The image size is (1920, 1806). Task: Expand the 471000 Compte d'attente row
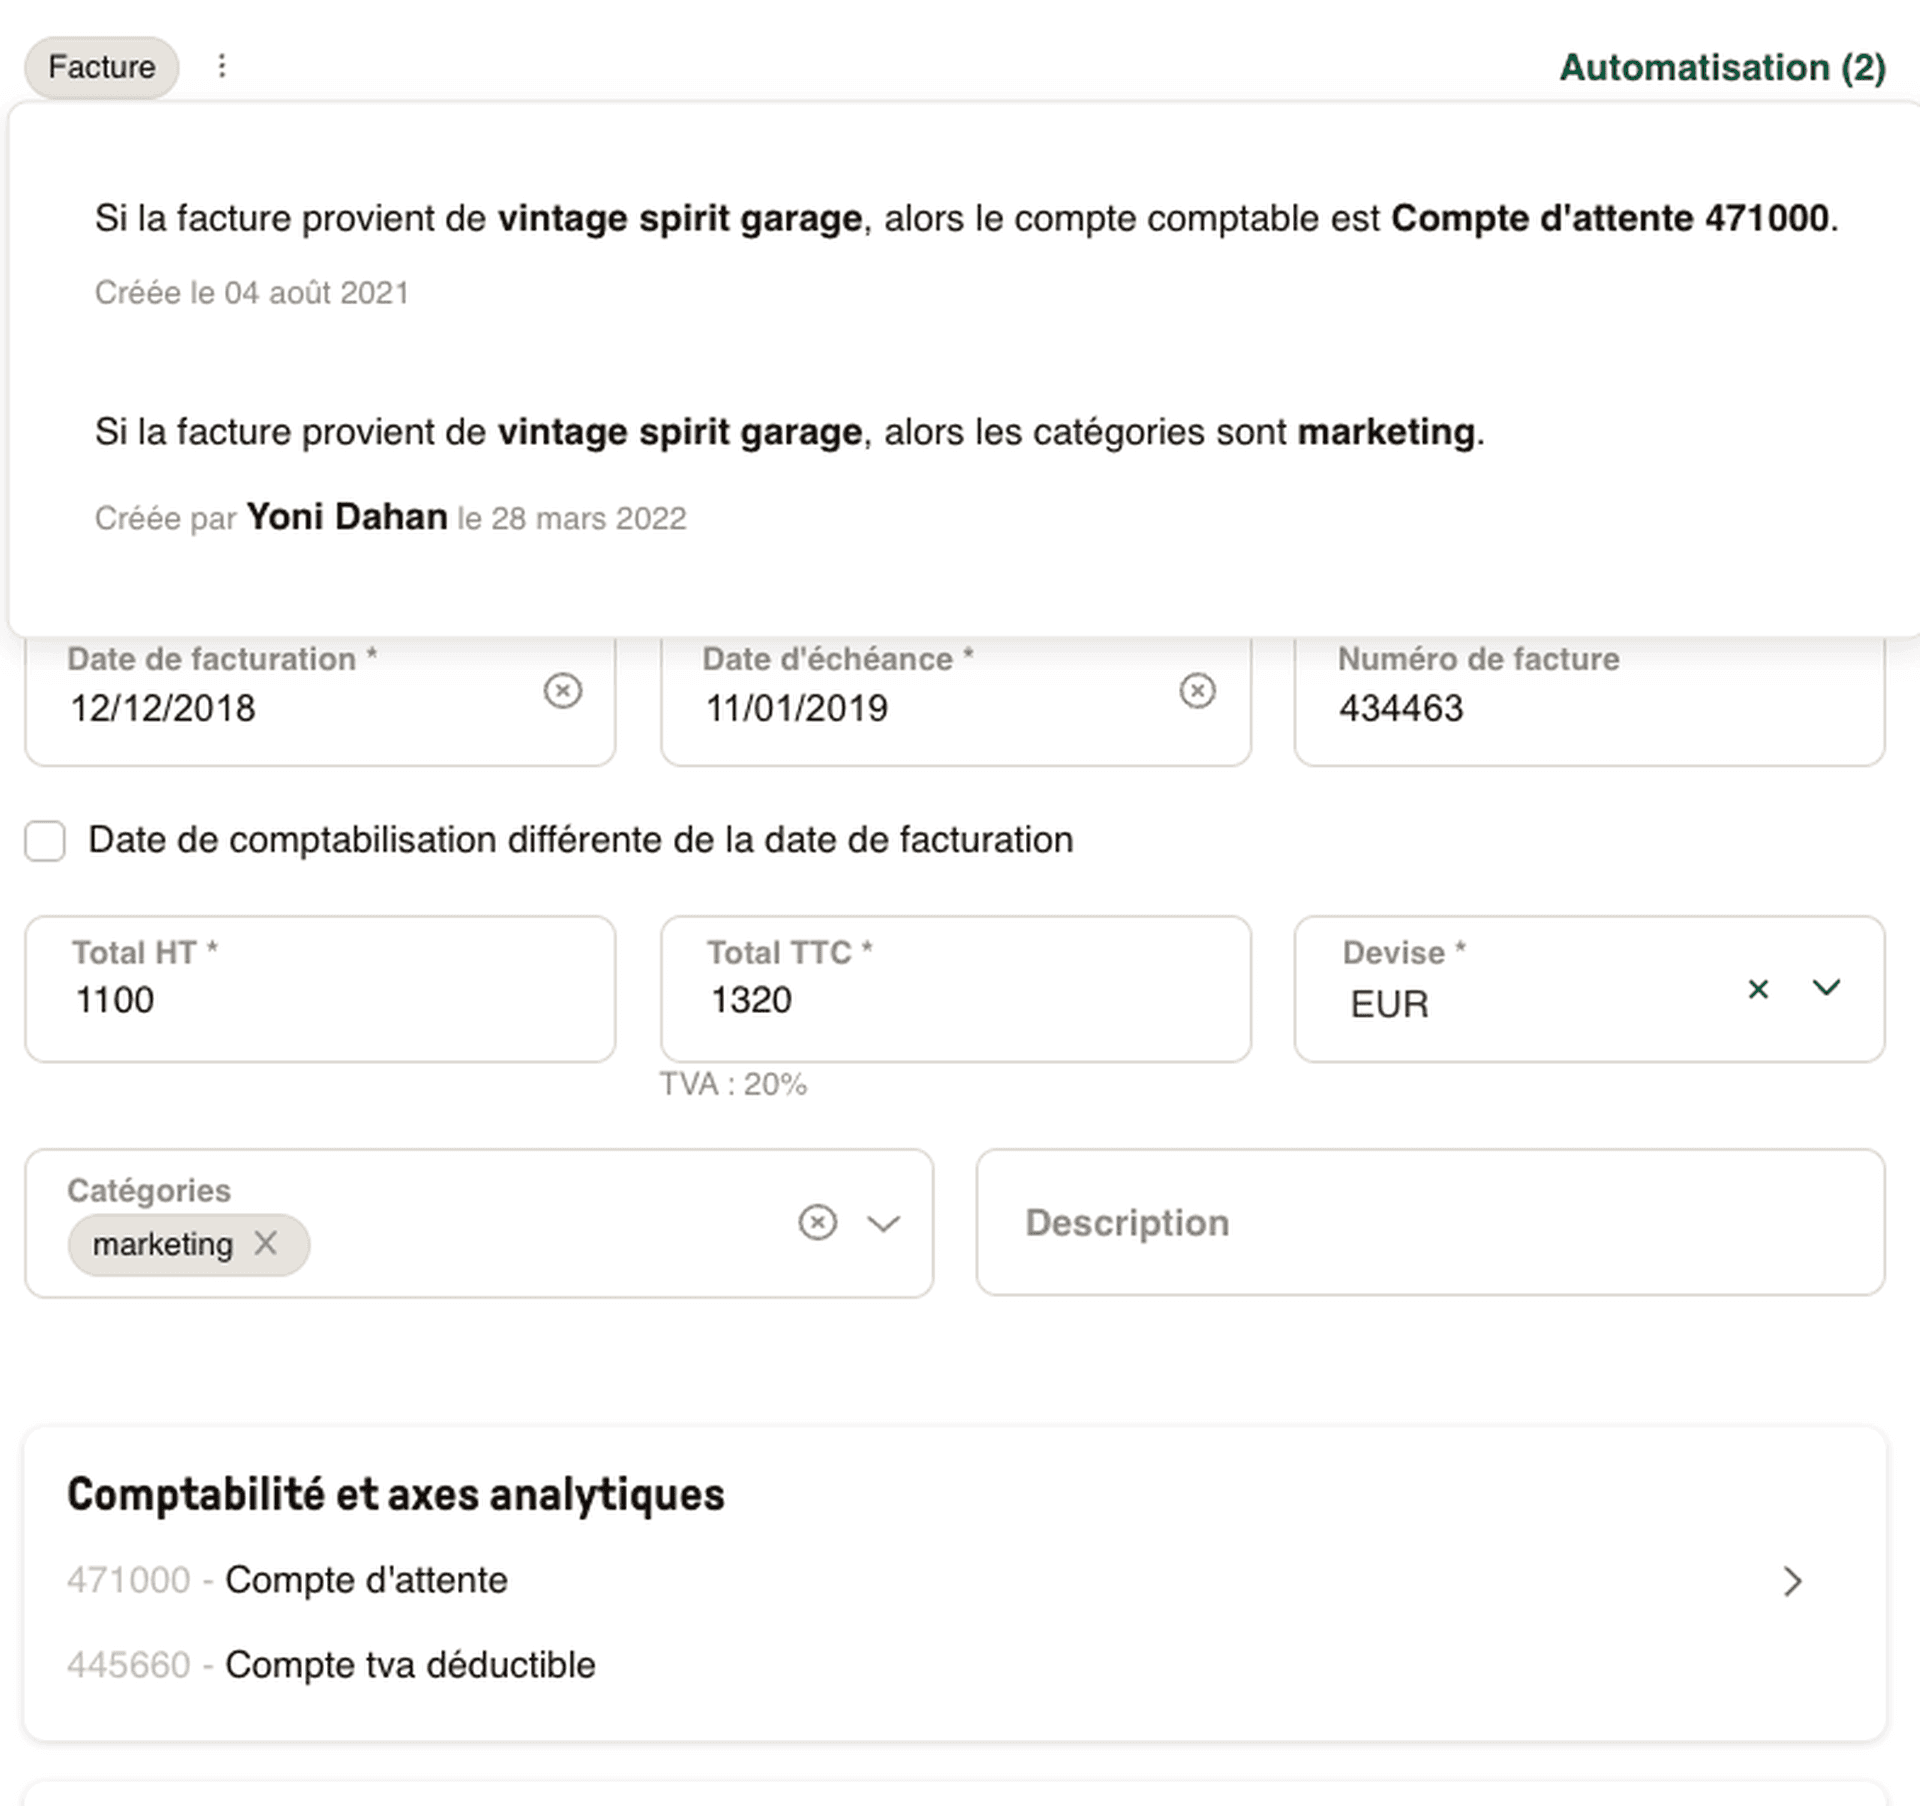coord(1792,1581)
